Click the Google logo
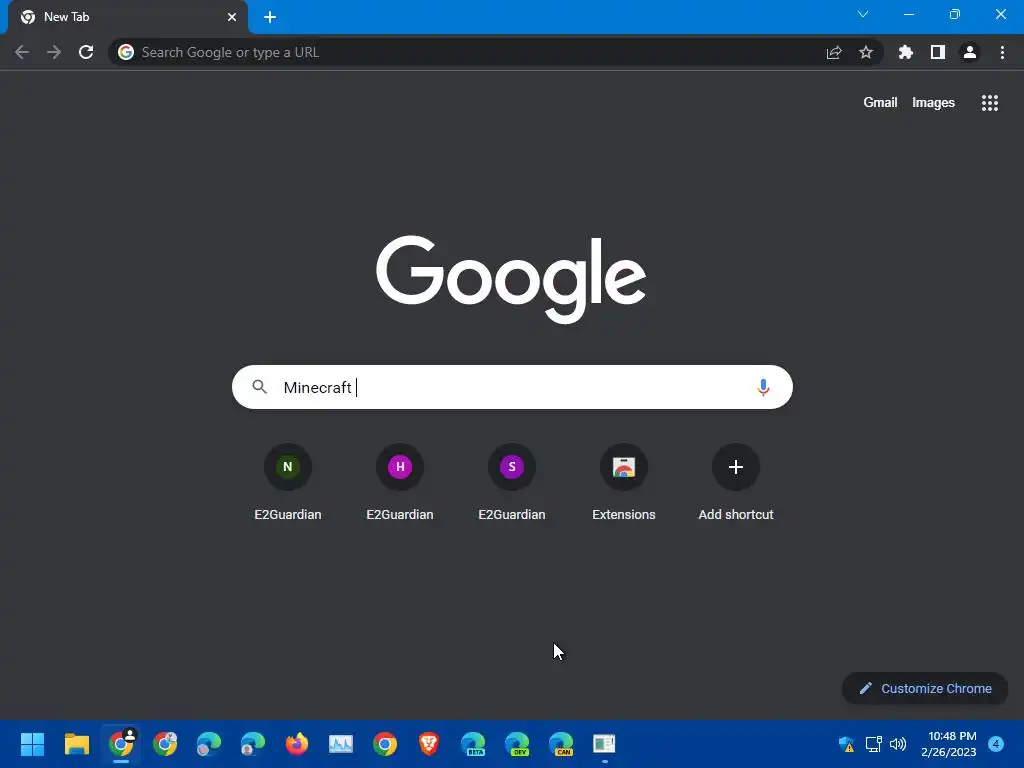The width and height of the screenshot is (1024, 768). coord(511,280)
